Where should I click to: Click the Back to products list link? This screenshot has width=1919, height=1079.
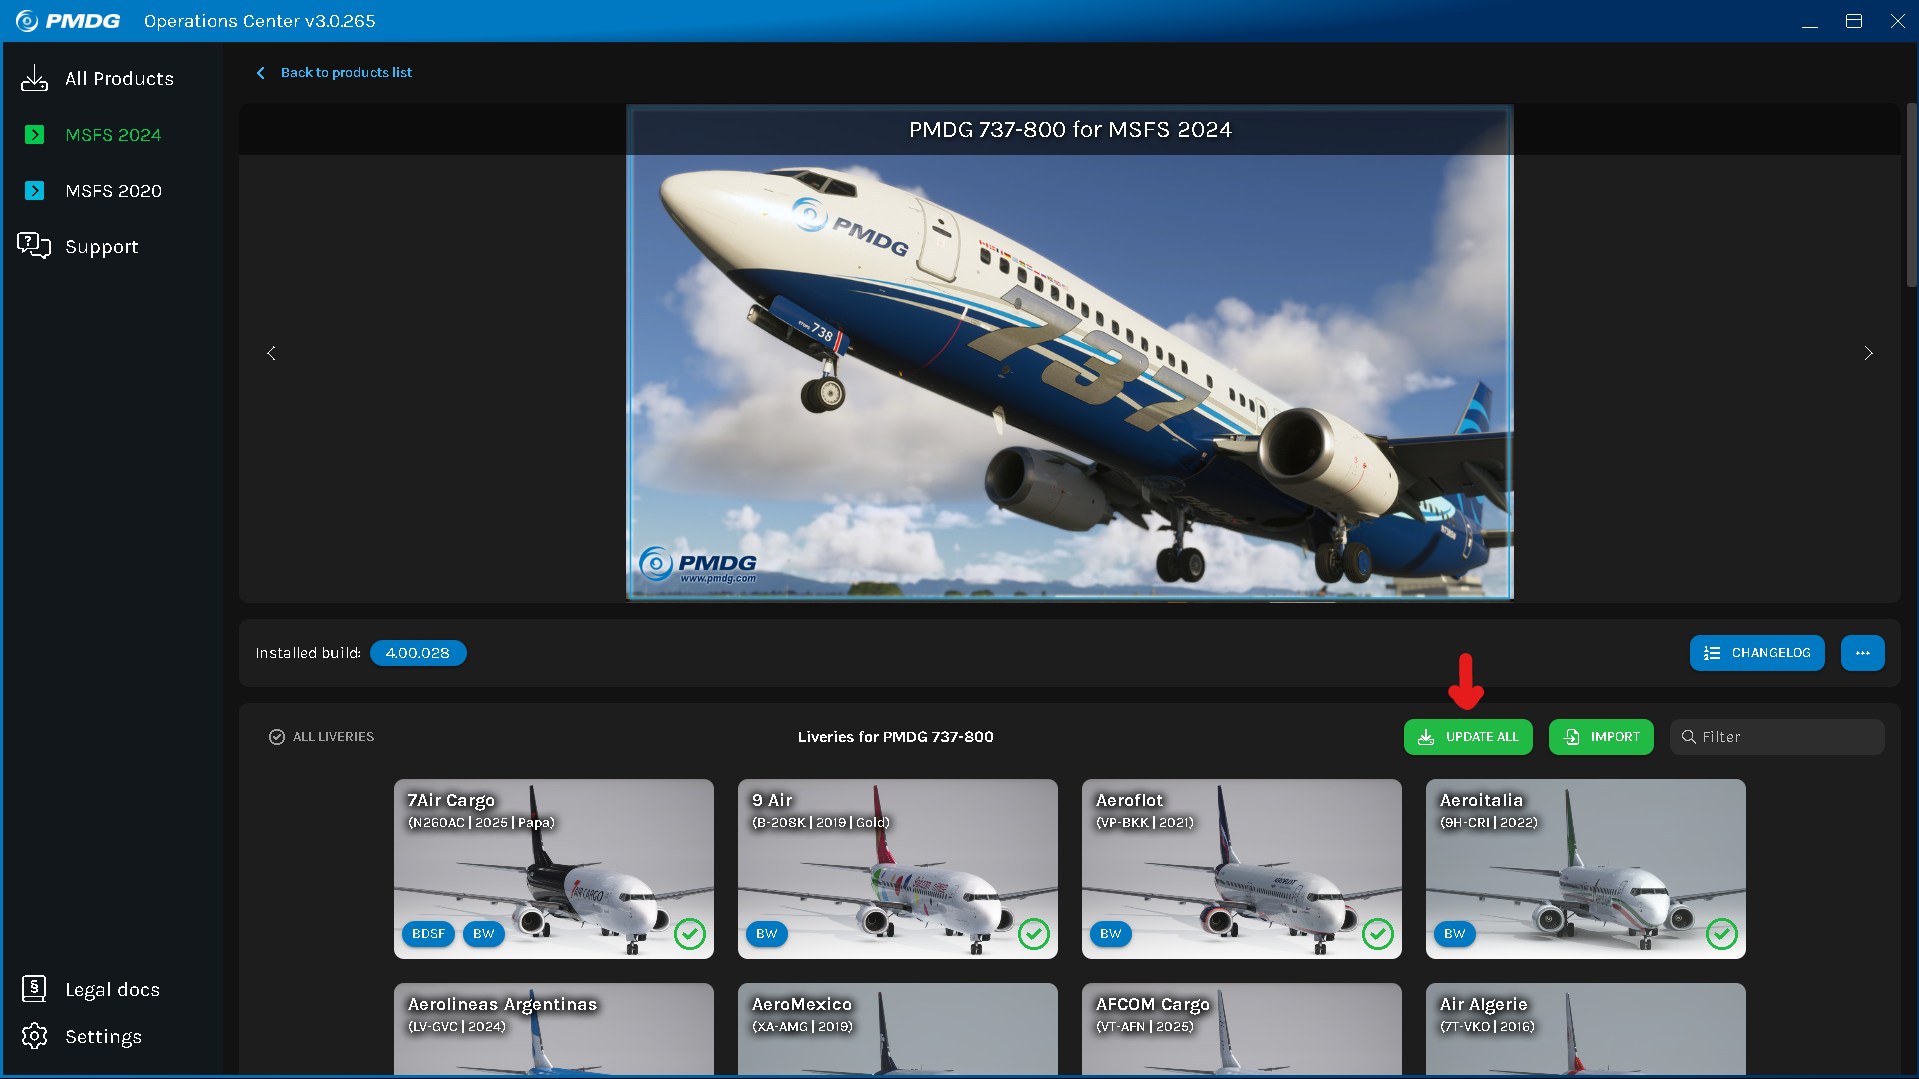[x=345, y=73]
